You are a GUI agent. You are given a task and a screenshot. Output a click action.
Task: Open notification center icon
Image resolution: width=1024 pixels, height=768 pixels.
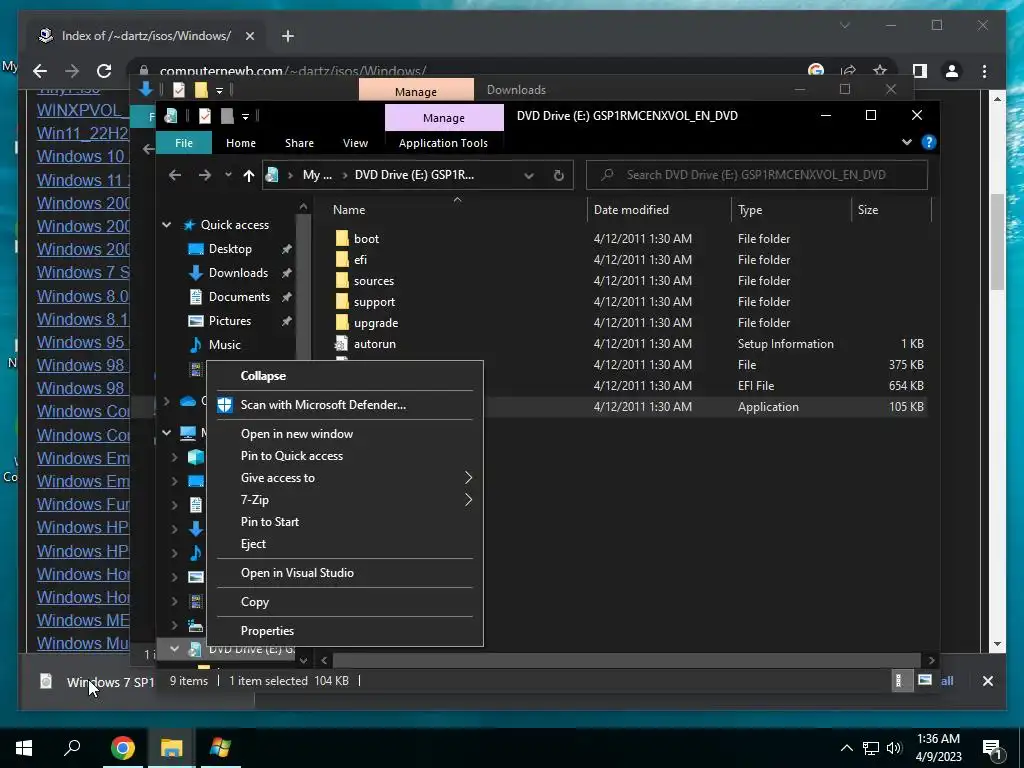coord(992,749)
